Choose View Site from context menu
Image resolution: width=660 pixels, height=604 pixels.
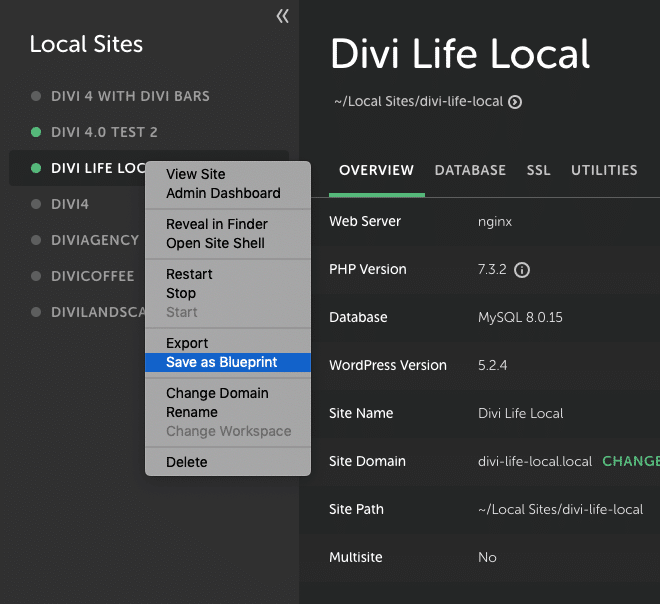coord(196,174)
